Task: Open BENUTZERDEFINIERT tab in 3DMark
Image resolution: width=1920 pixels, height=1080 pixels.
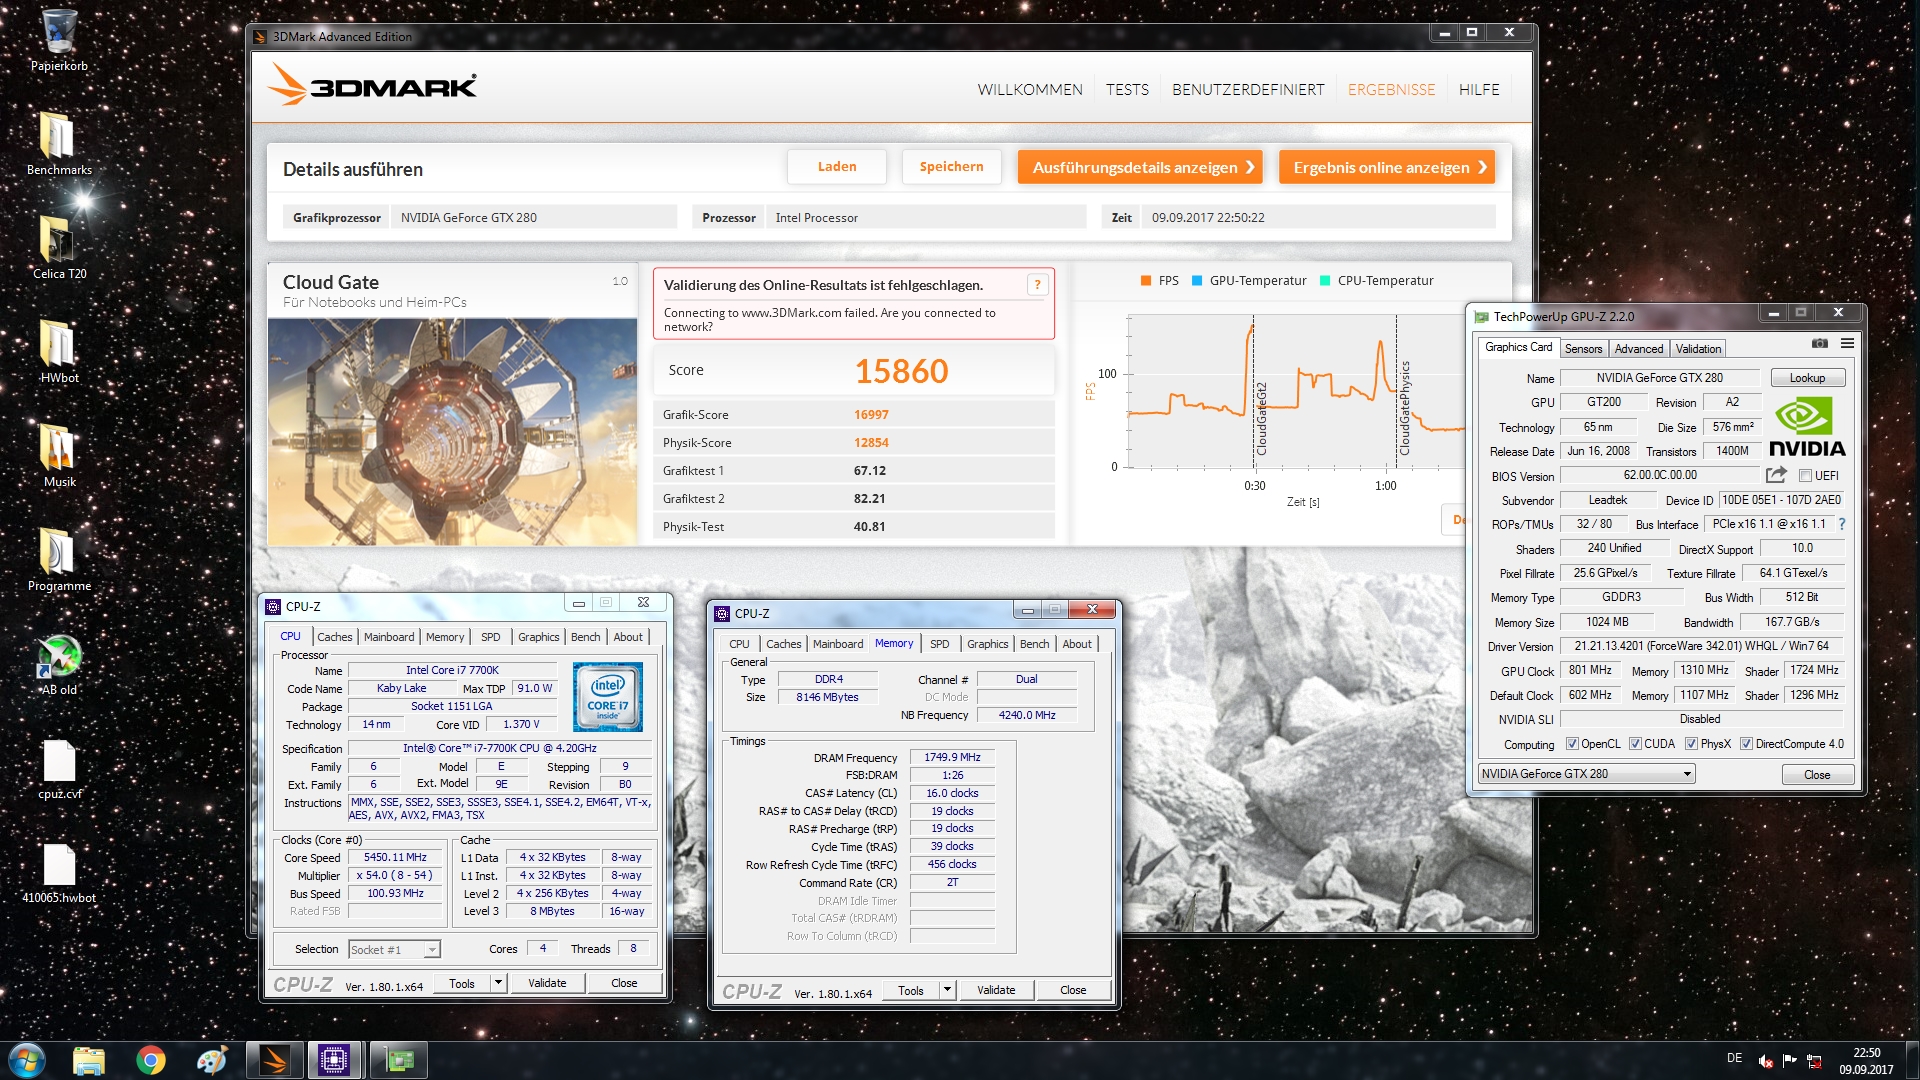Action: (x=1248, y=90)
